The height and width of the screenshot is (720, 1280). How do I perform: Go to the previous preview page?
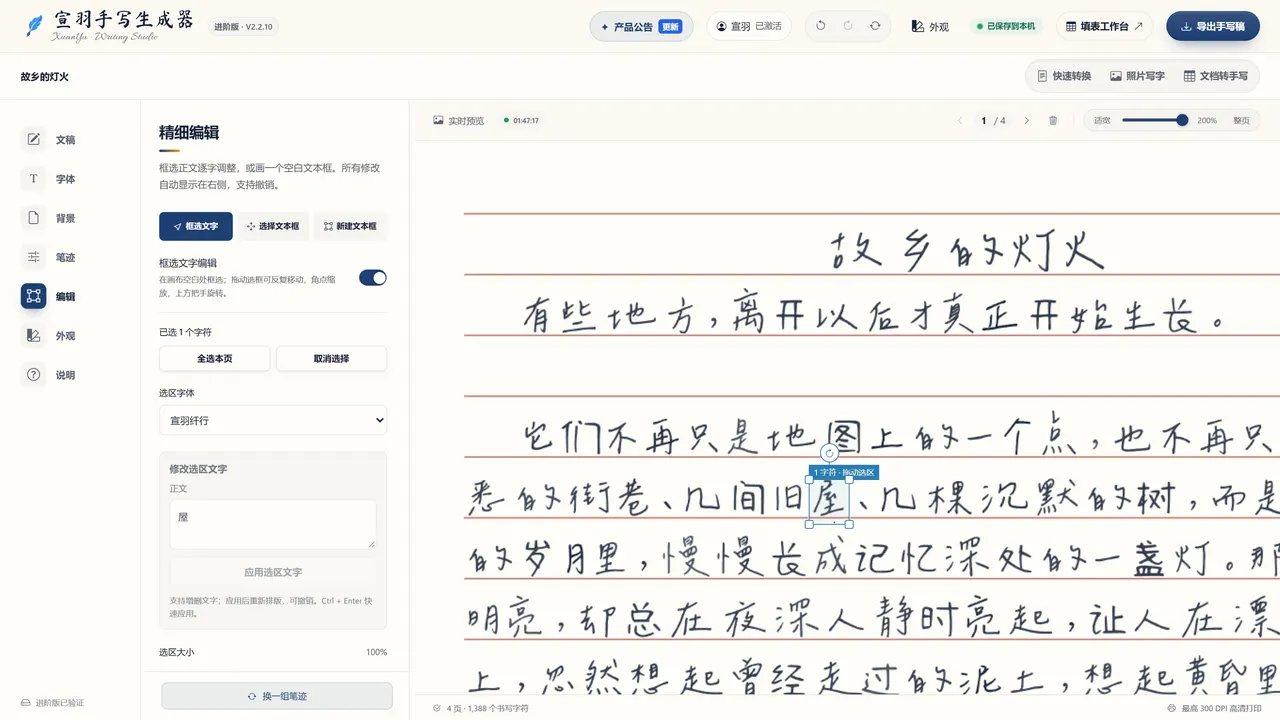[x=961, y=121]
